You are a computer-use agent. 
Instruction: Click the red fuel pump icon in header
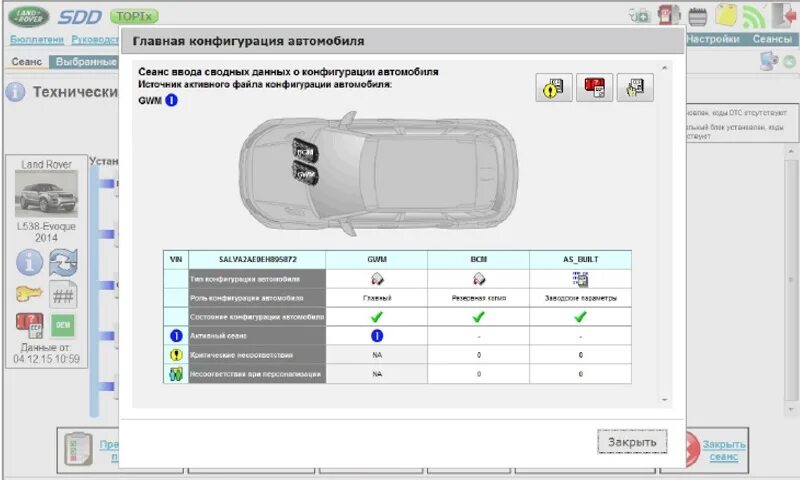click(668, 15)
